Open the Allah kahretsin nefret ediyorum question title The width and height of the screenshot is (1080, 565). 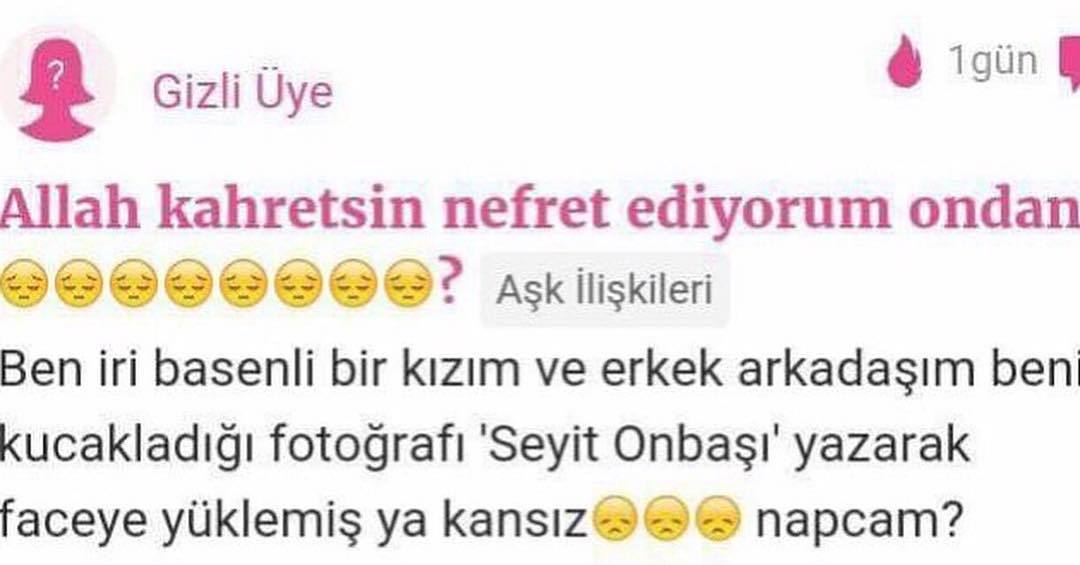tap(540, 209)
